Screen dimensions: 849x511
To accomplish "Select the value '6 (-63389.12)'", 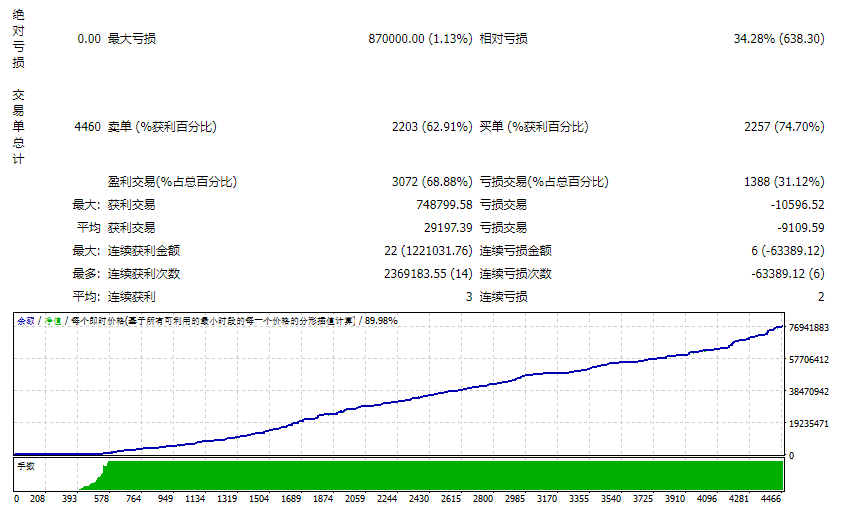I will click(788, 251).
